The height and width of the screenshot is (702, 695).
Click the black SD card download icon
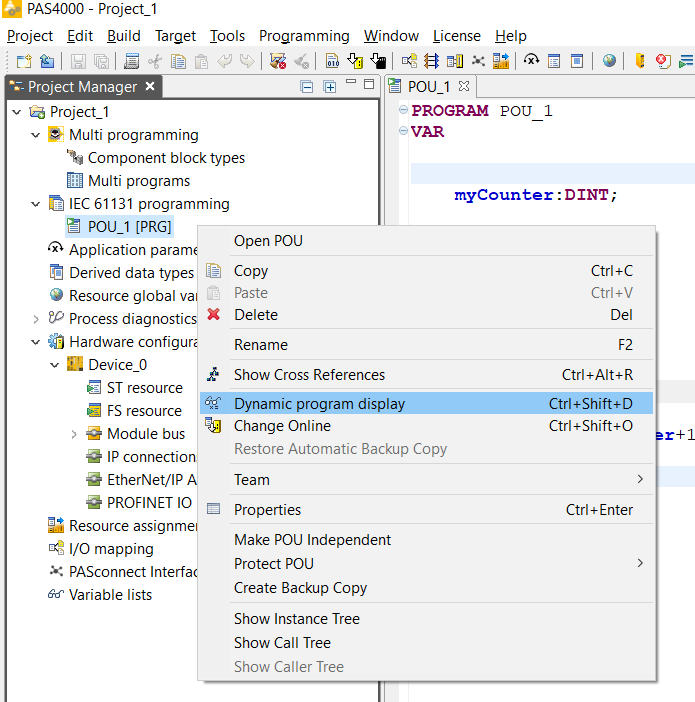pos(378,61)
